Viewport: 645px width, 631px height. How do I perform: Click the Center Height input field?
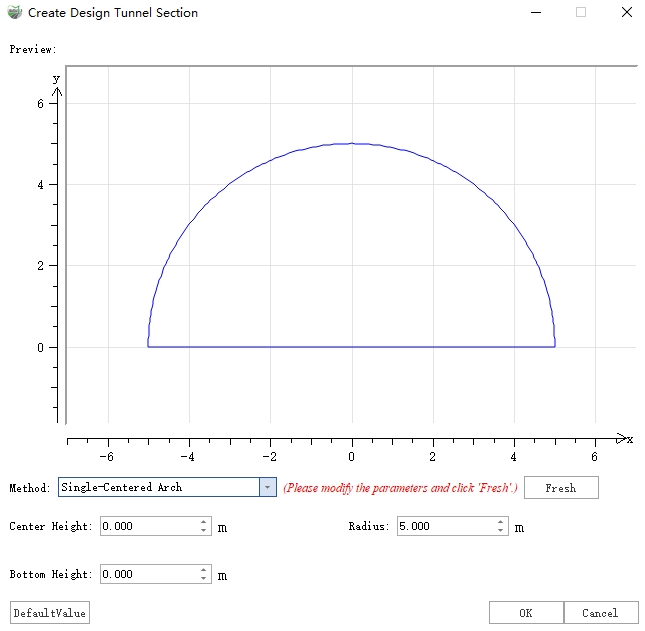coord(148,526)
